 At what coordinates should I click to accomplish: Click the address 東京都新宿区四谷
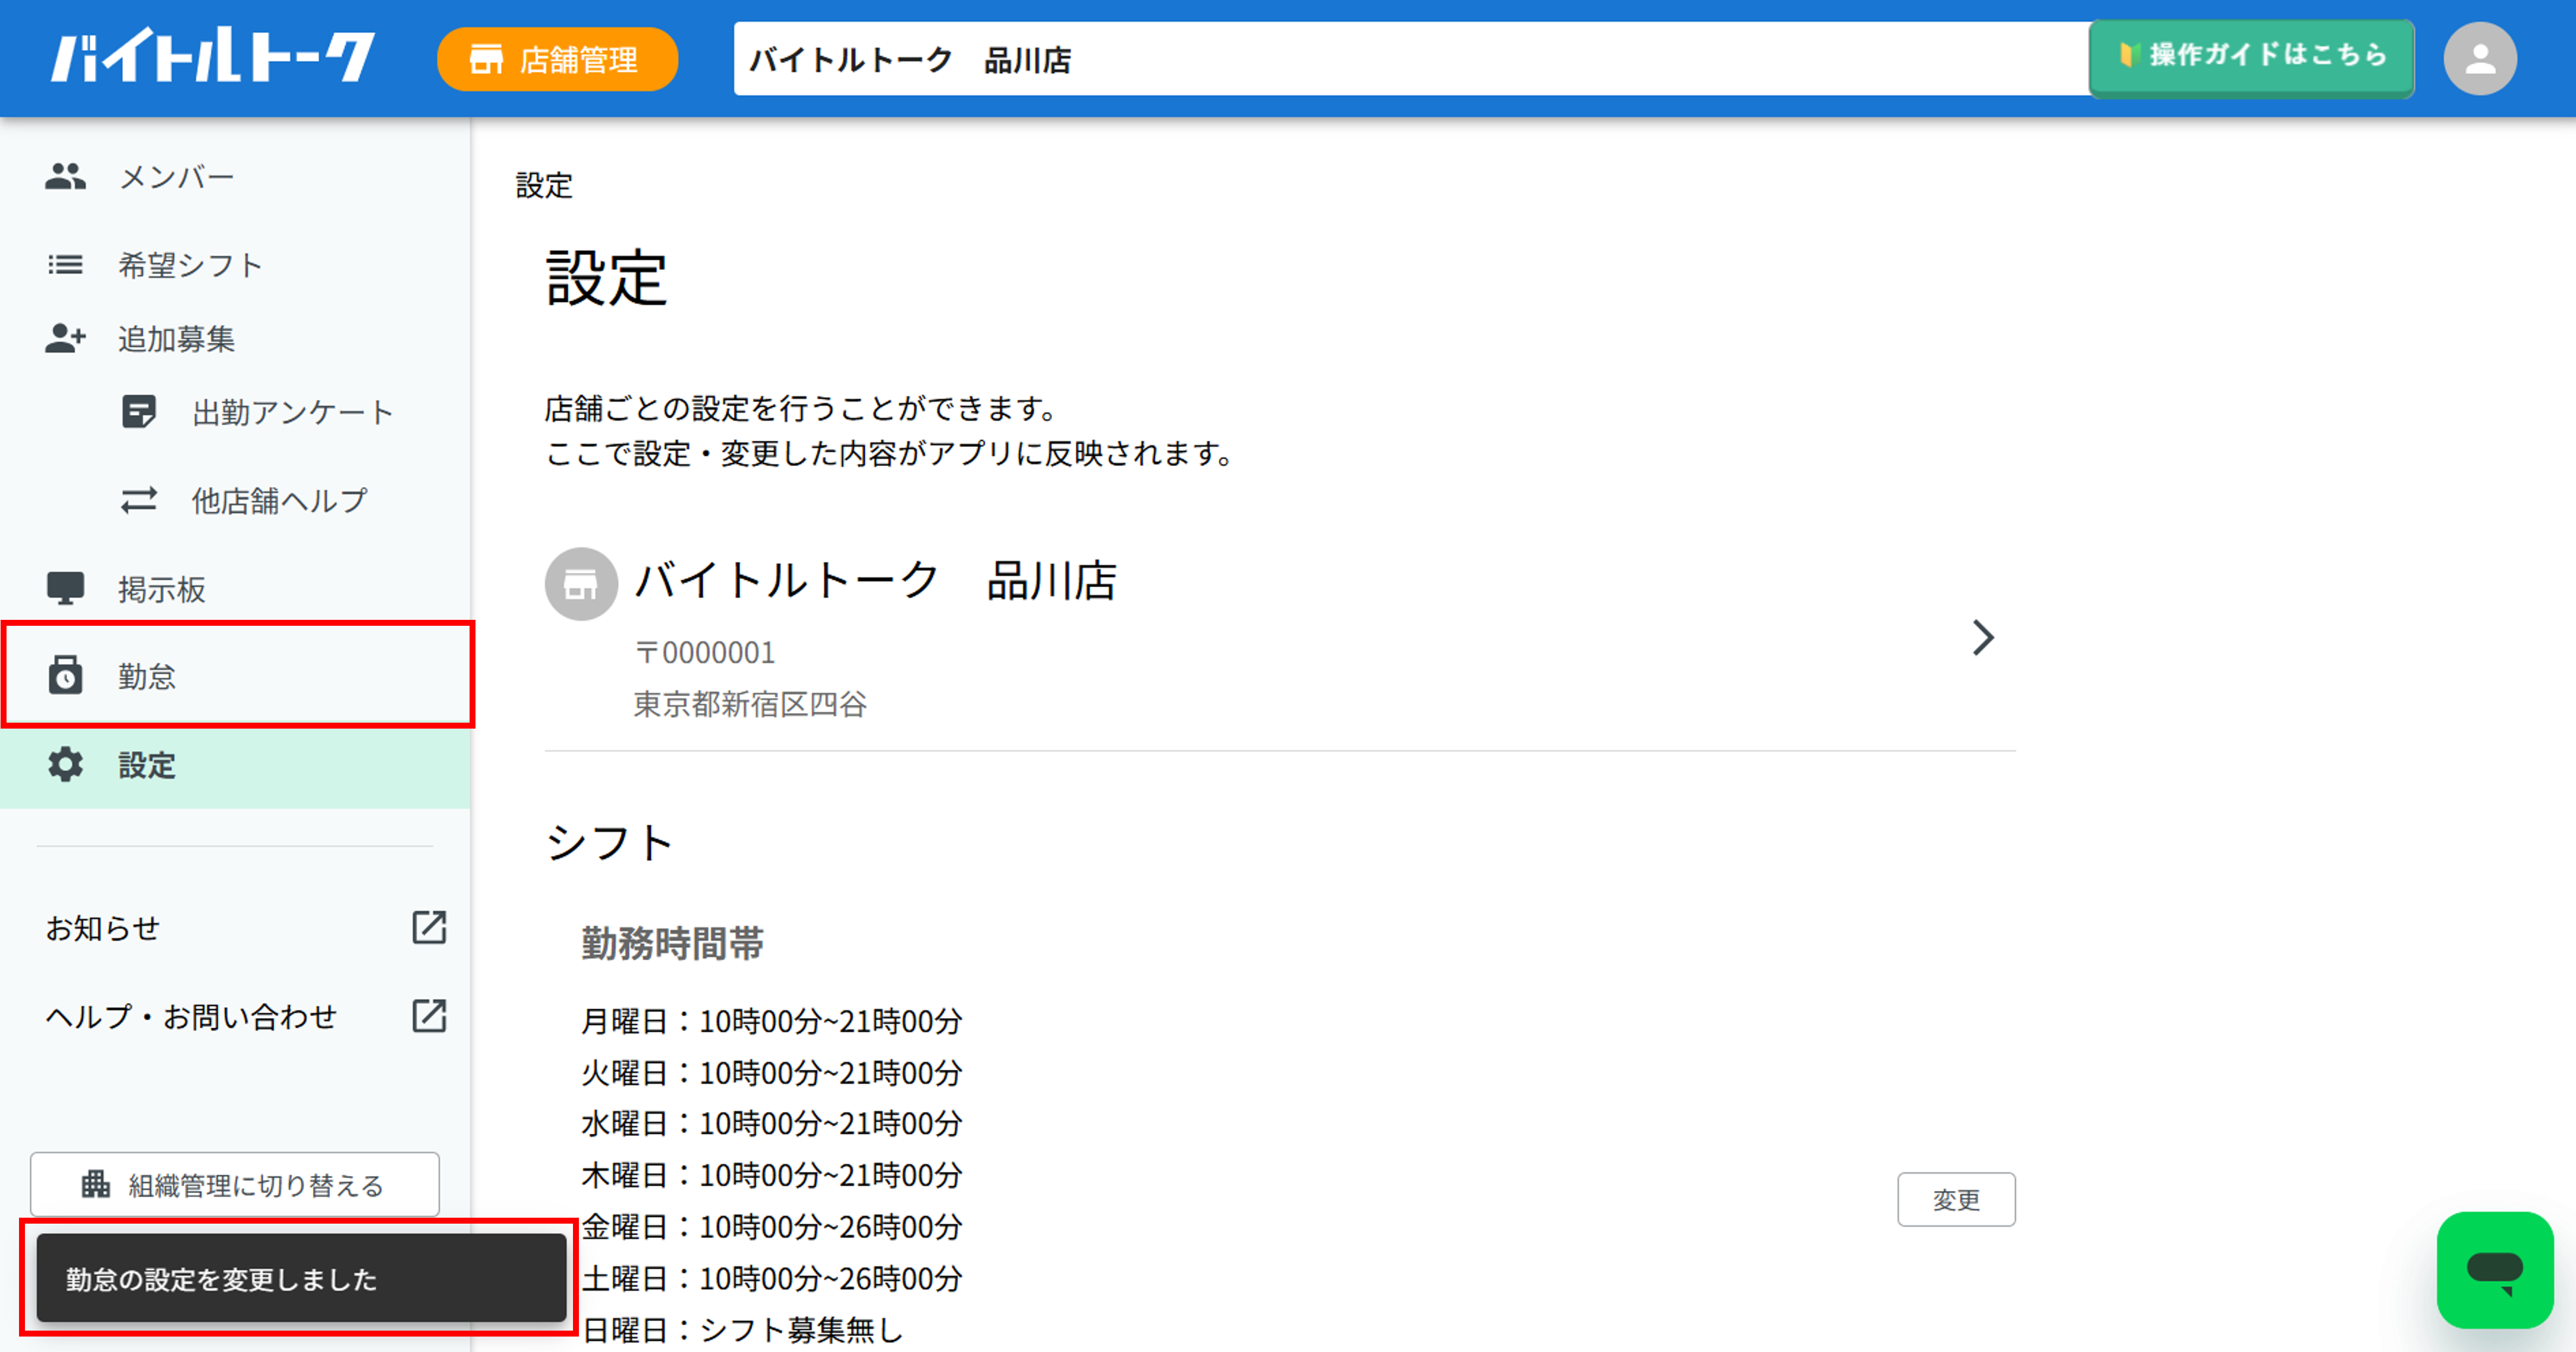point(750,704)
